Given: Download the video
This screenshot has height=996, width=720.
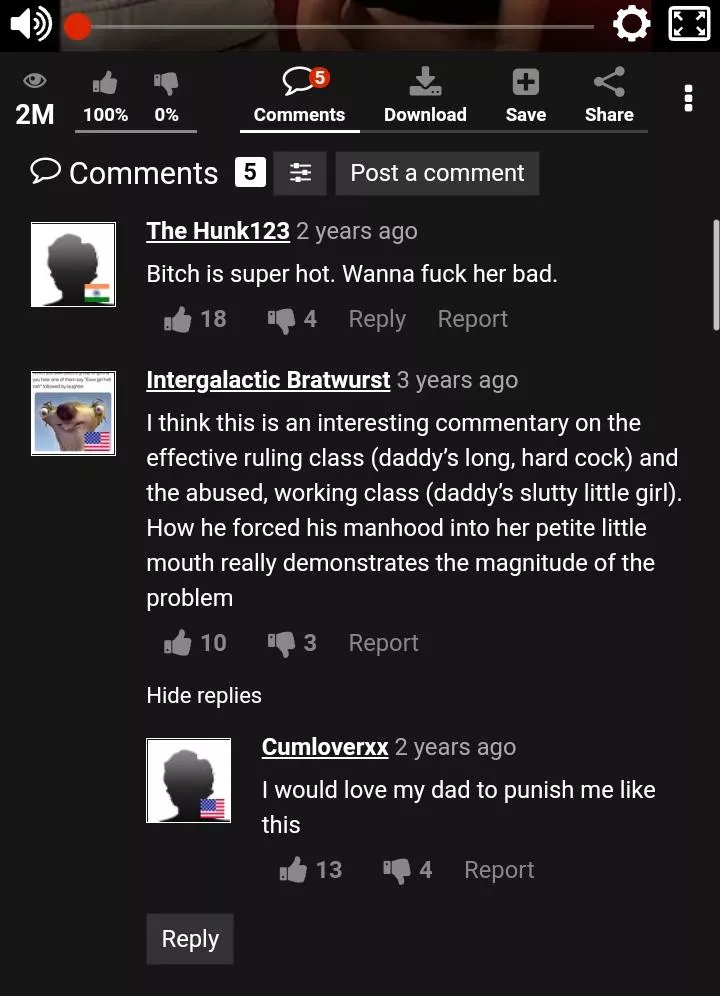Looking at the screenshot, I should pyautogui.click(x=425, y=97).
